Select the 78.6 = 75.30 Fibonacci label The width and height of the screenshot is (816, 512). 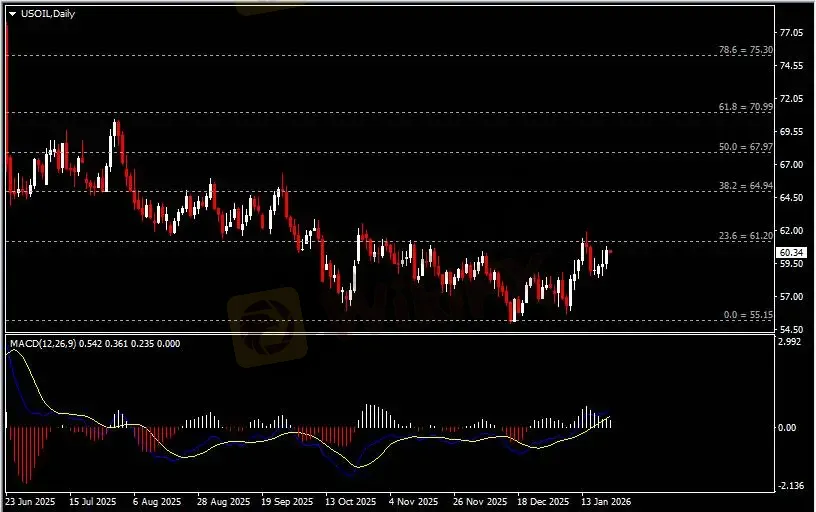click(746, 49)
